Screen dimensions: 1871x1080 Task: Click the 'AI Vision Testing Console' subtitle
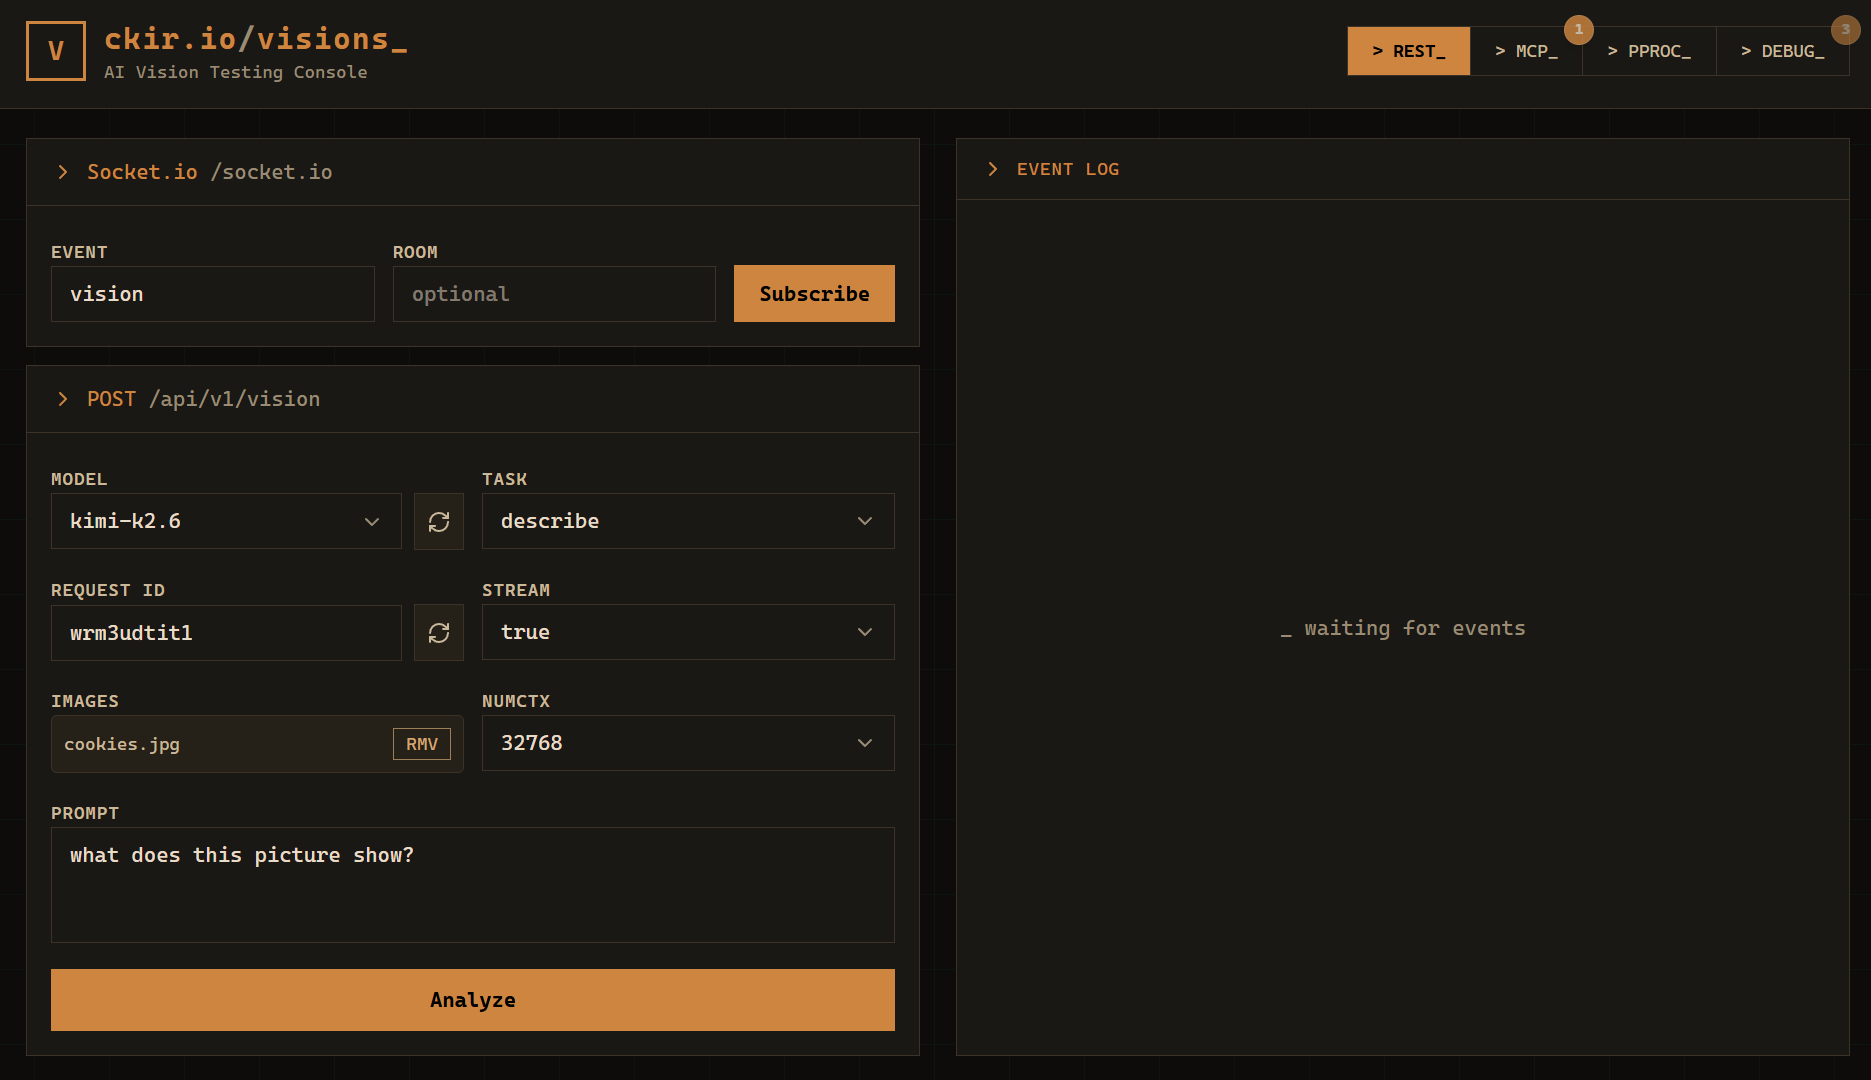236,72
